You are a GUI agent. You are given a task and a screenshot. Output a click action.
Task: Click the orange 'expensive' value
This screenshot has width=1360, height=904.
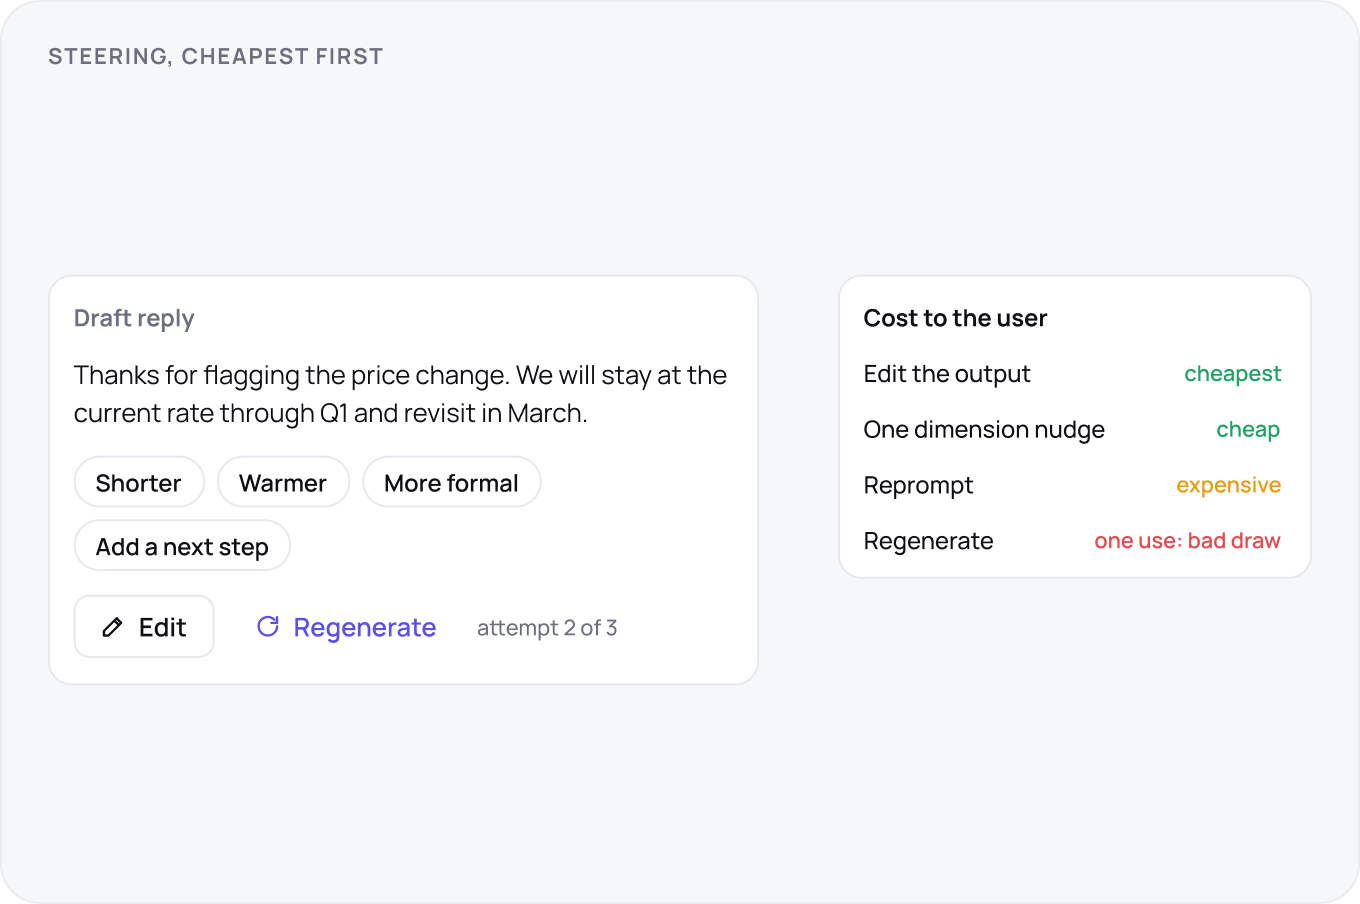click(x=1228, y=485)
